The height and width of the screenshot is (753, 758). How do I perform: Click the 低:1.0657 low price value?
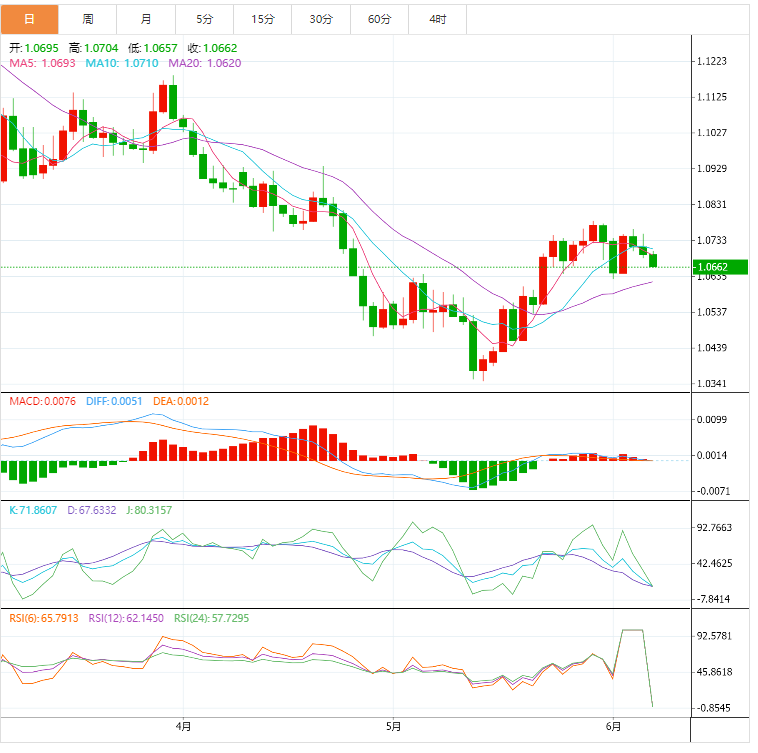[153, 48]
